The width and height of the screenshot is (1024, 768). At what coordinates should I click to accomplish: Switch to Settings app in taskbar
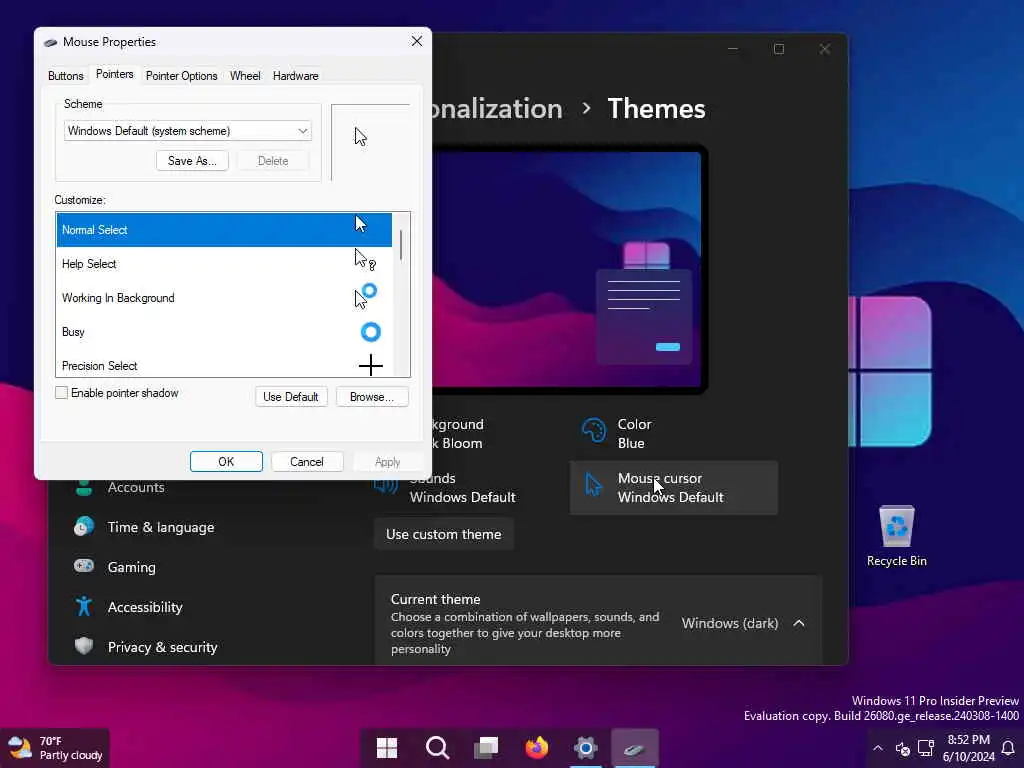click(586, 748)
